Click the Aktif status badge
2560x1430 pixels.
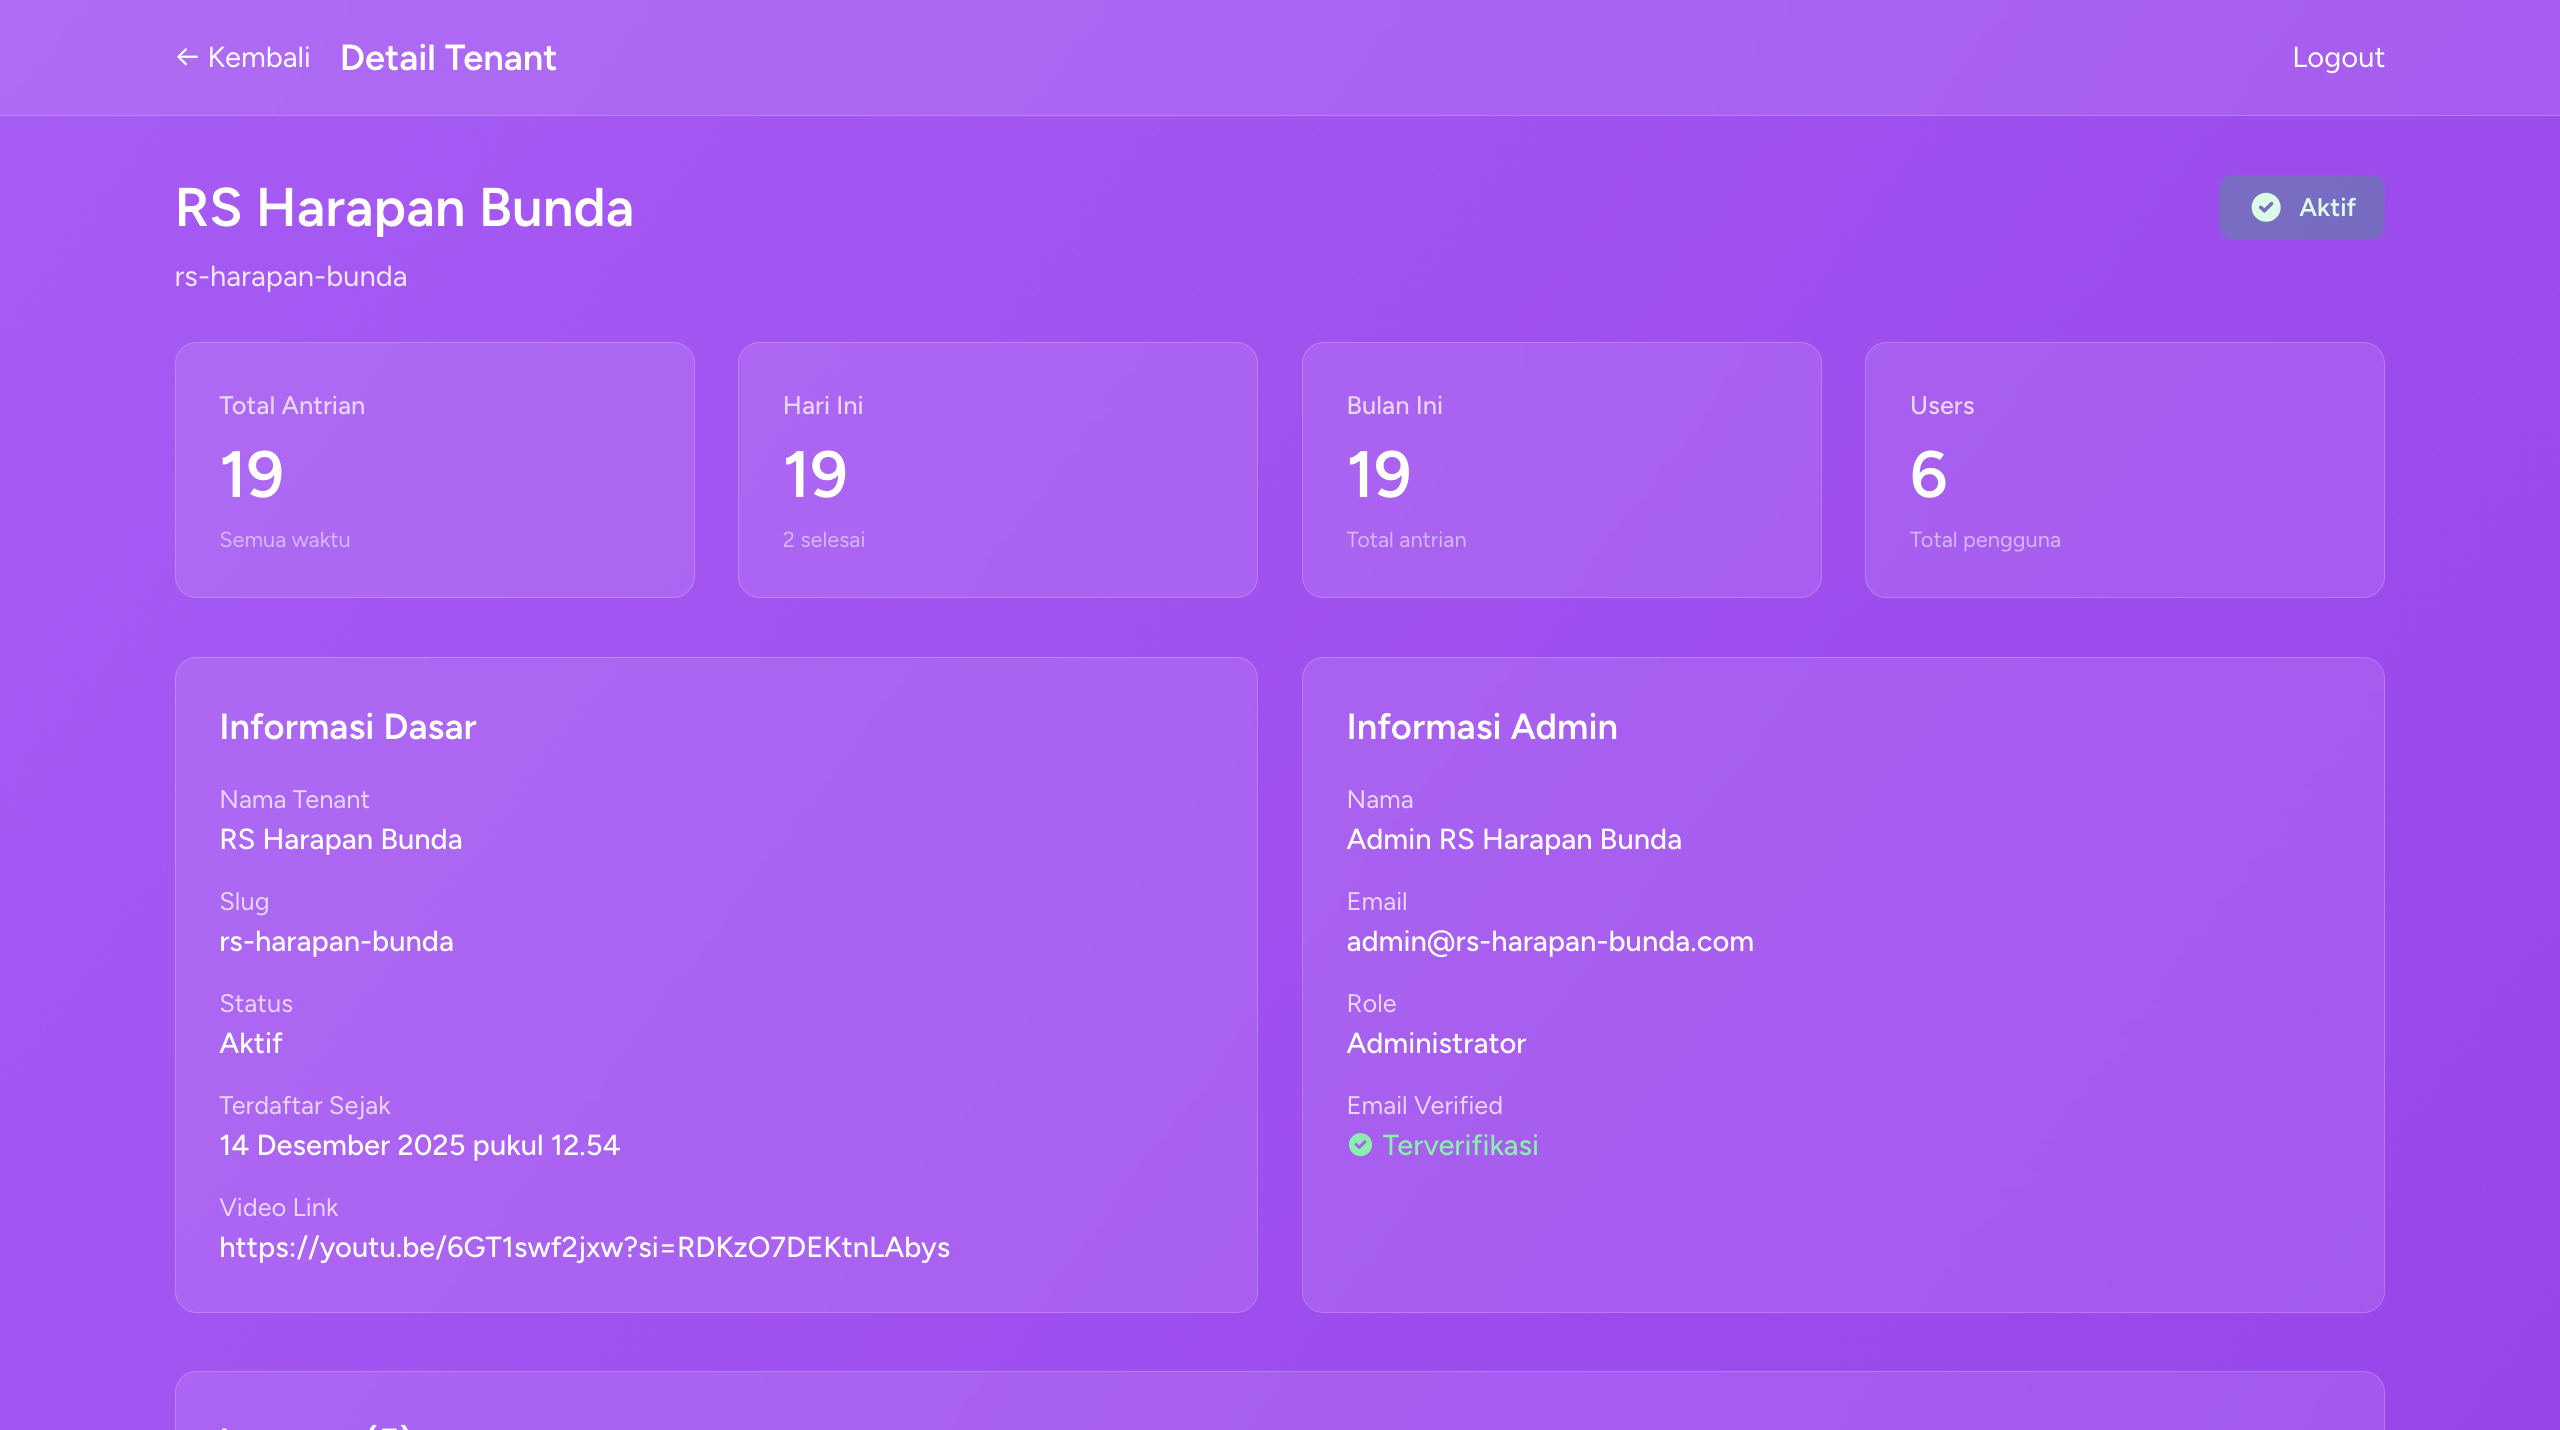coord(2302,207)
